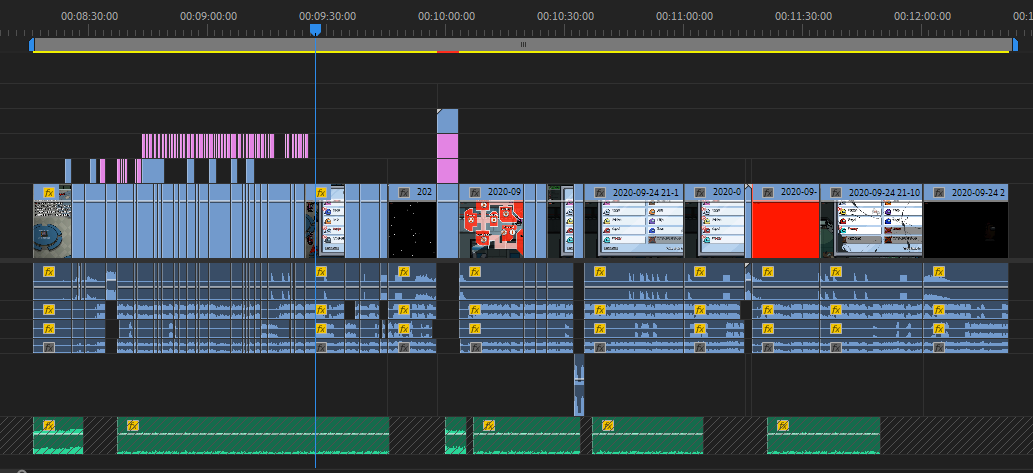Viewport: 1033px width, 473px height.
Task: Click the fx badge on the first green audio clip
Action: [x=47, y=425]
